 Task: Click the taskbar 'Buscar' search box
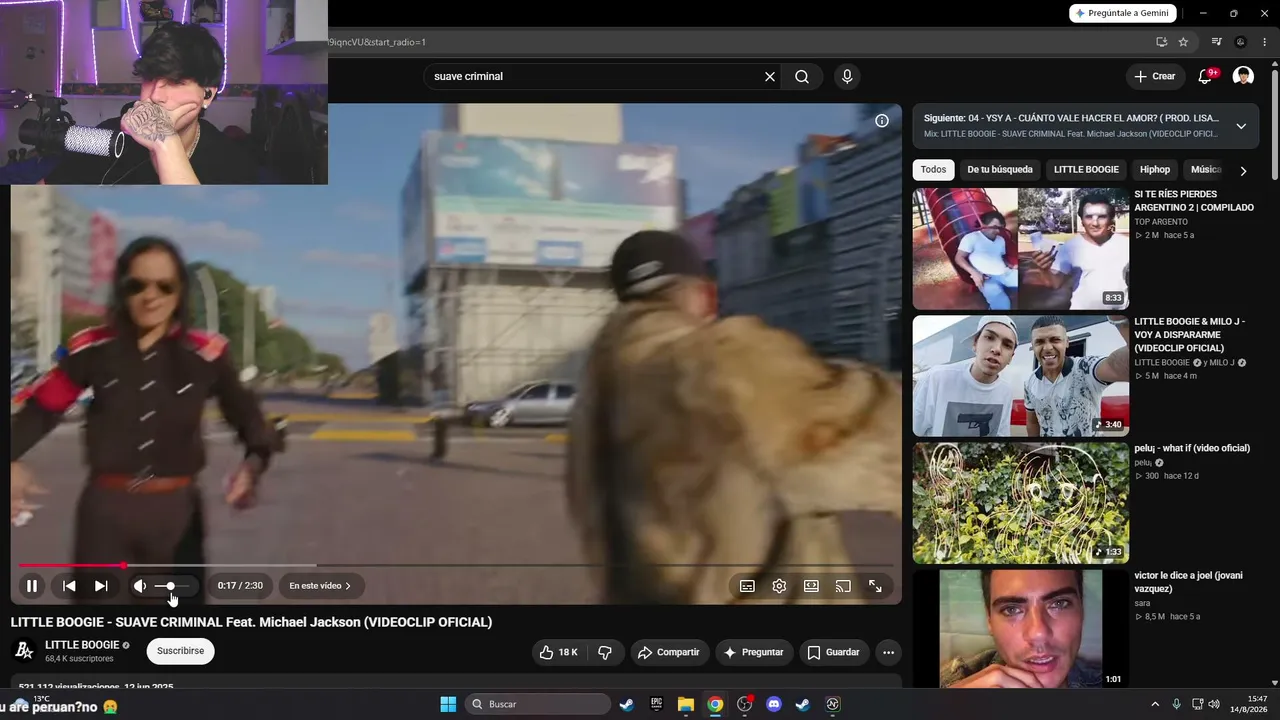coord(538,704)
